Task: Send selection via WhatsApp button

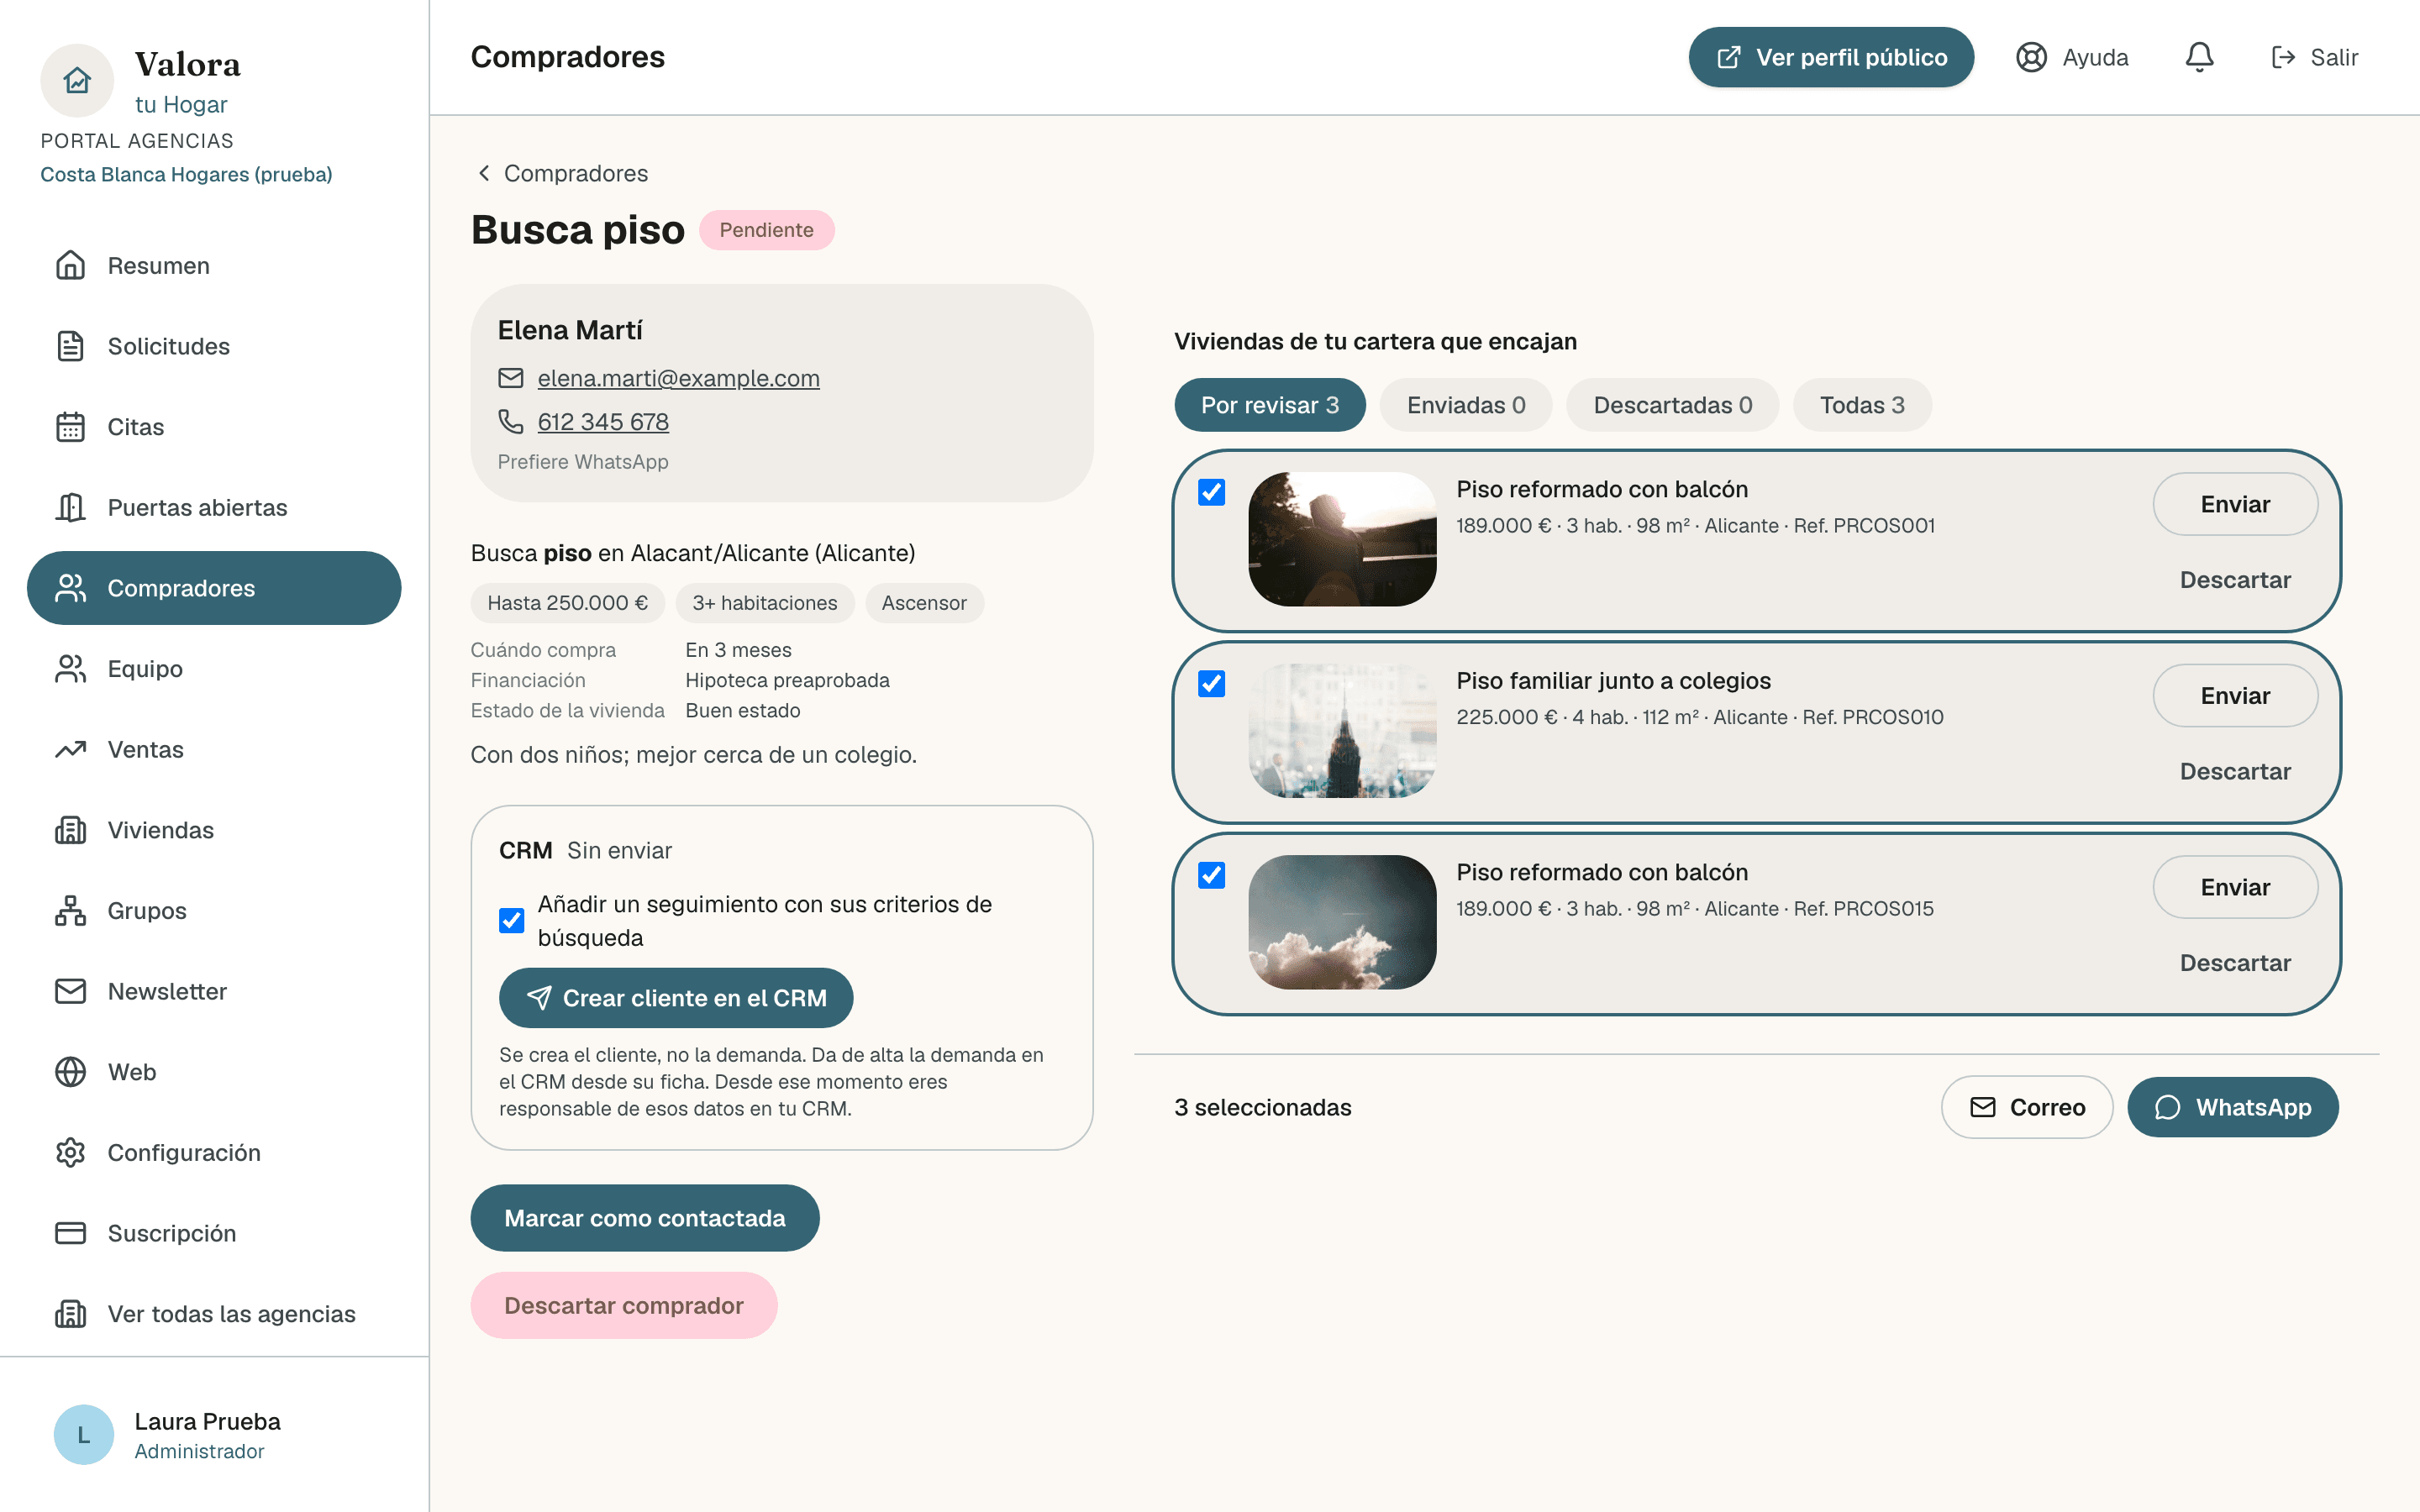Action: [2232, 1107]
